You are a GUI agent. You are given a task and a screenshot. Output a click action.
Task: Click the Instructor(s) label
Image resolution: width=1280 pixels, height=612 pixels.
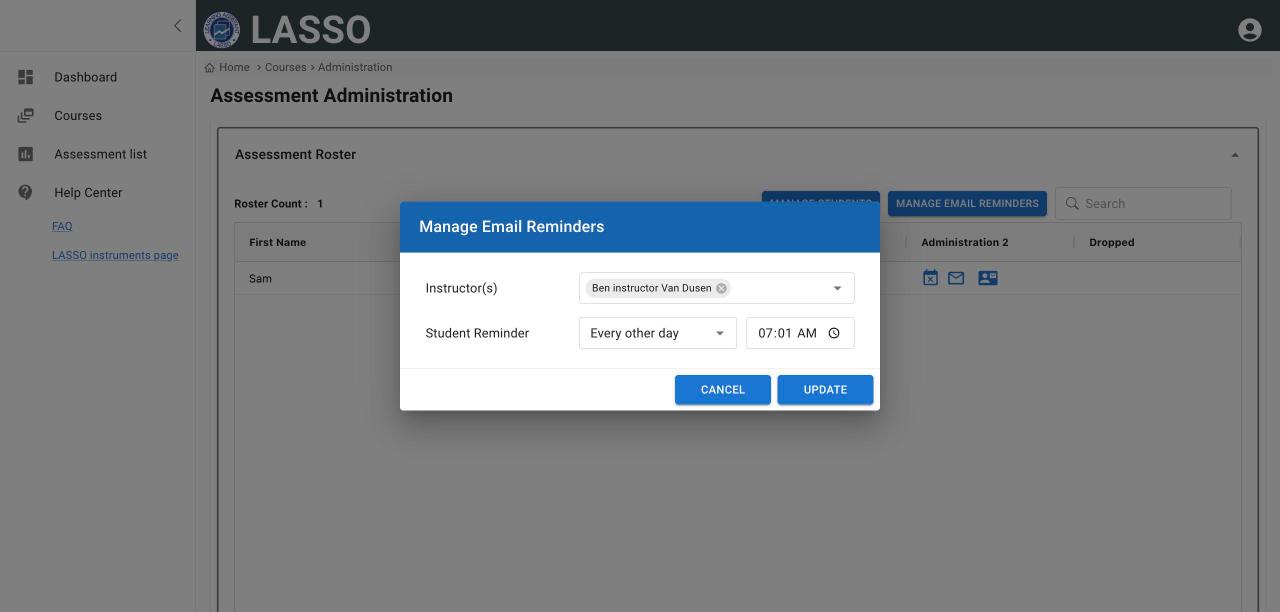pyautogui.click(x=461, y=288)
